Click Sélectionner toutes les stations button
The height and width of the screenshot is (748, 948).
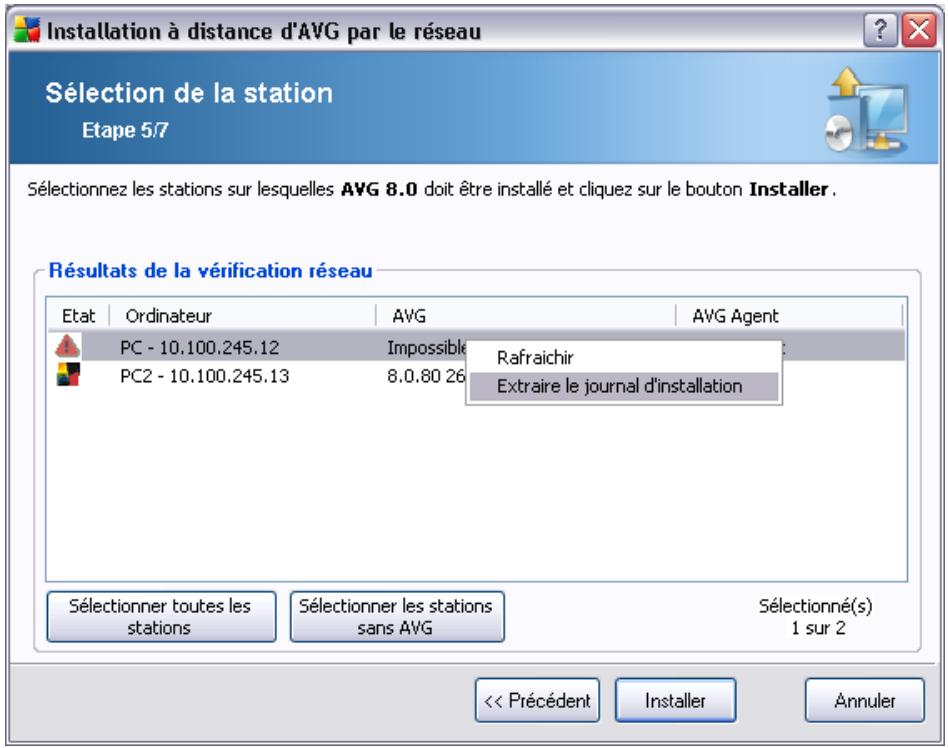161,617
